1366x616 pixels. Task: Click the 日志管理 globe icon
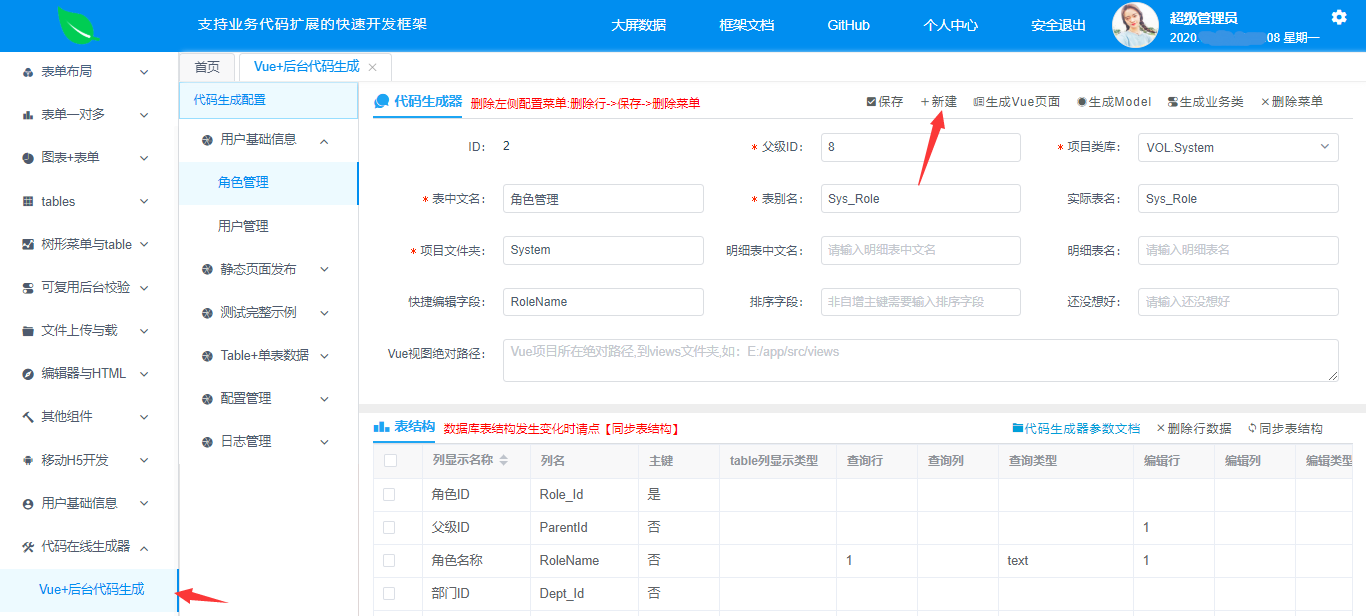(207, 441)
